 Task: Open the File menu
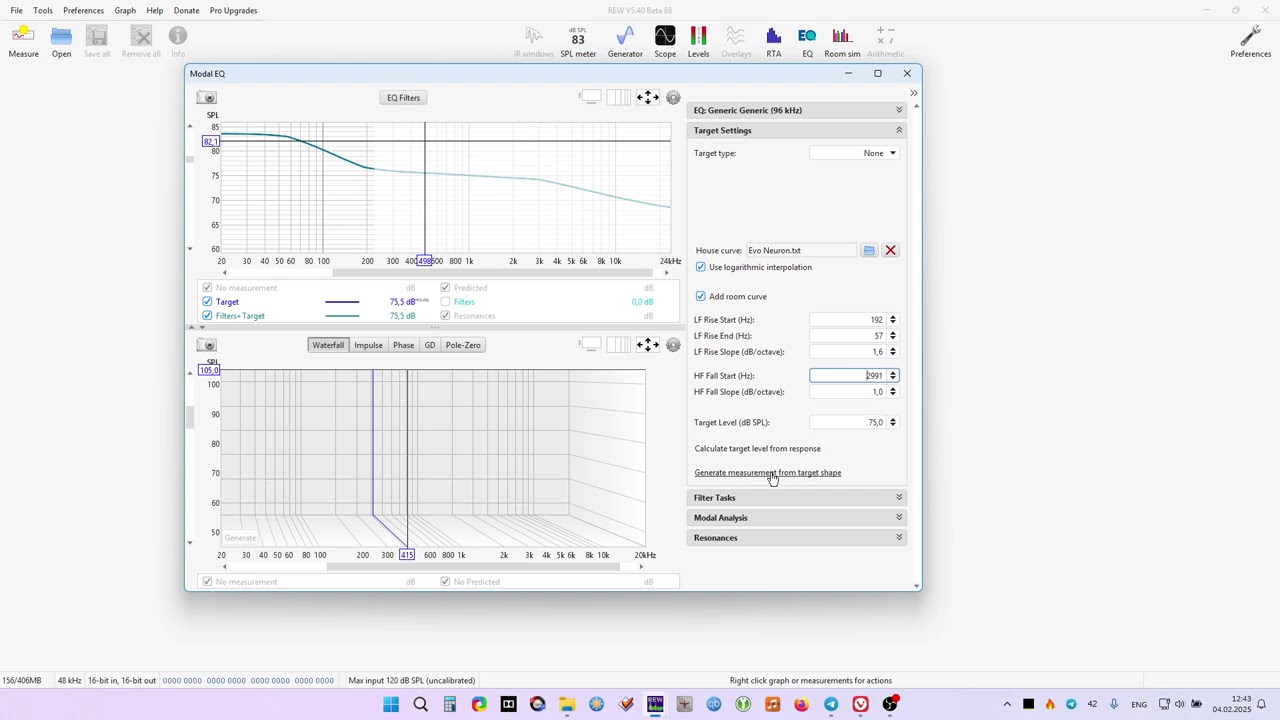point(17,10)
